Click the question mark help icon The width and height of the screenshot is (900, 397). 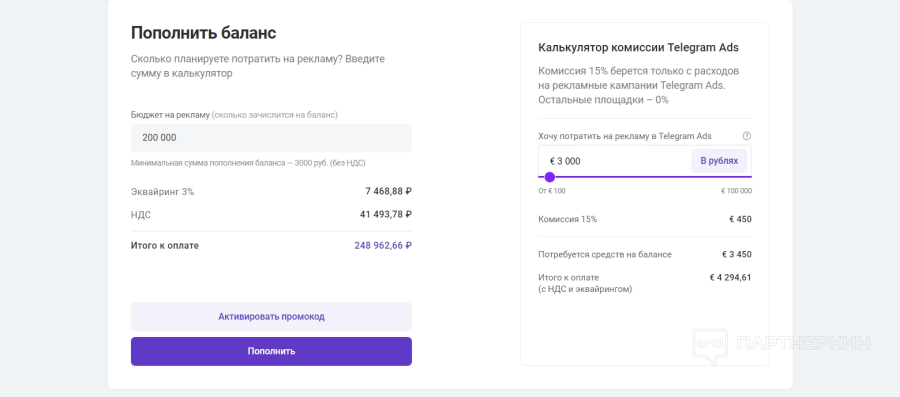point(747,136)
